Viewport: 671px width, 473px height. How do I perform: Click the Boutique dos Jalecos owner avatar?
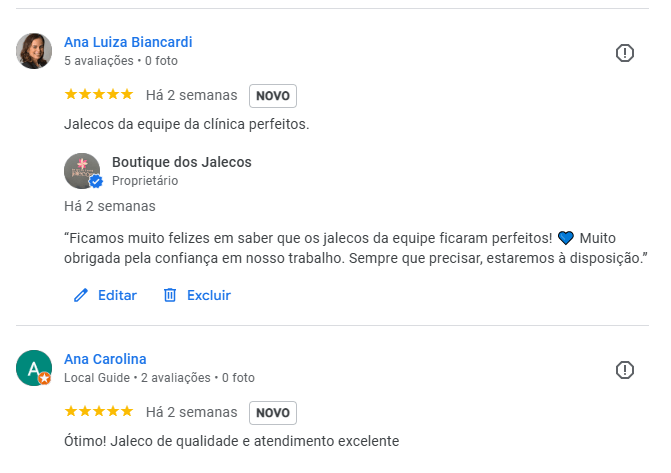click(82, 171)
